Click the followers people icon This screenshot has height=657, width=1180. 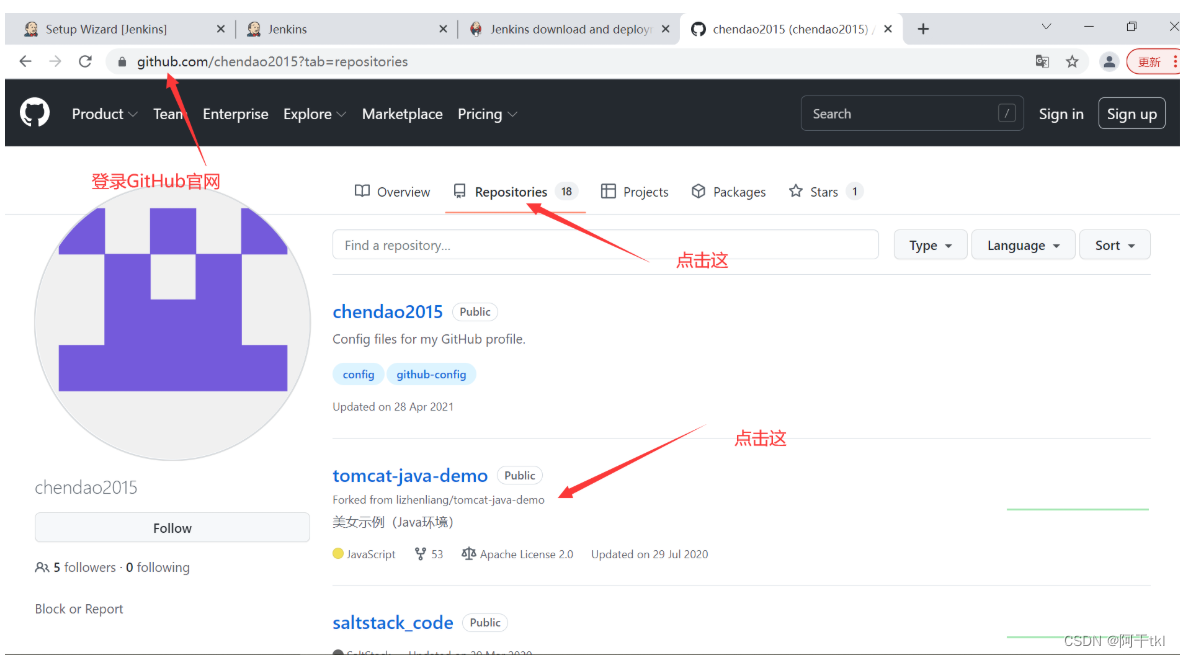tap(42, 567)
